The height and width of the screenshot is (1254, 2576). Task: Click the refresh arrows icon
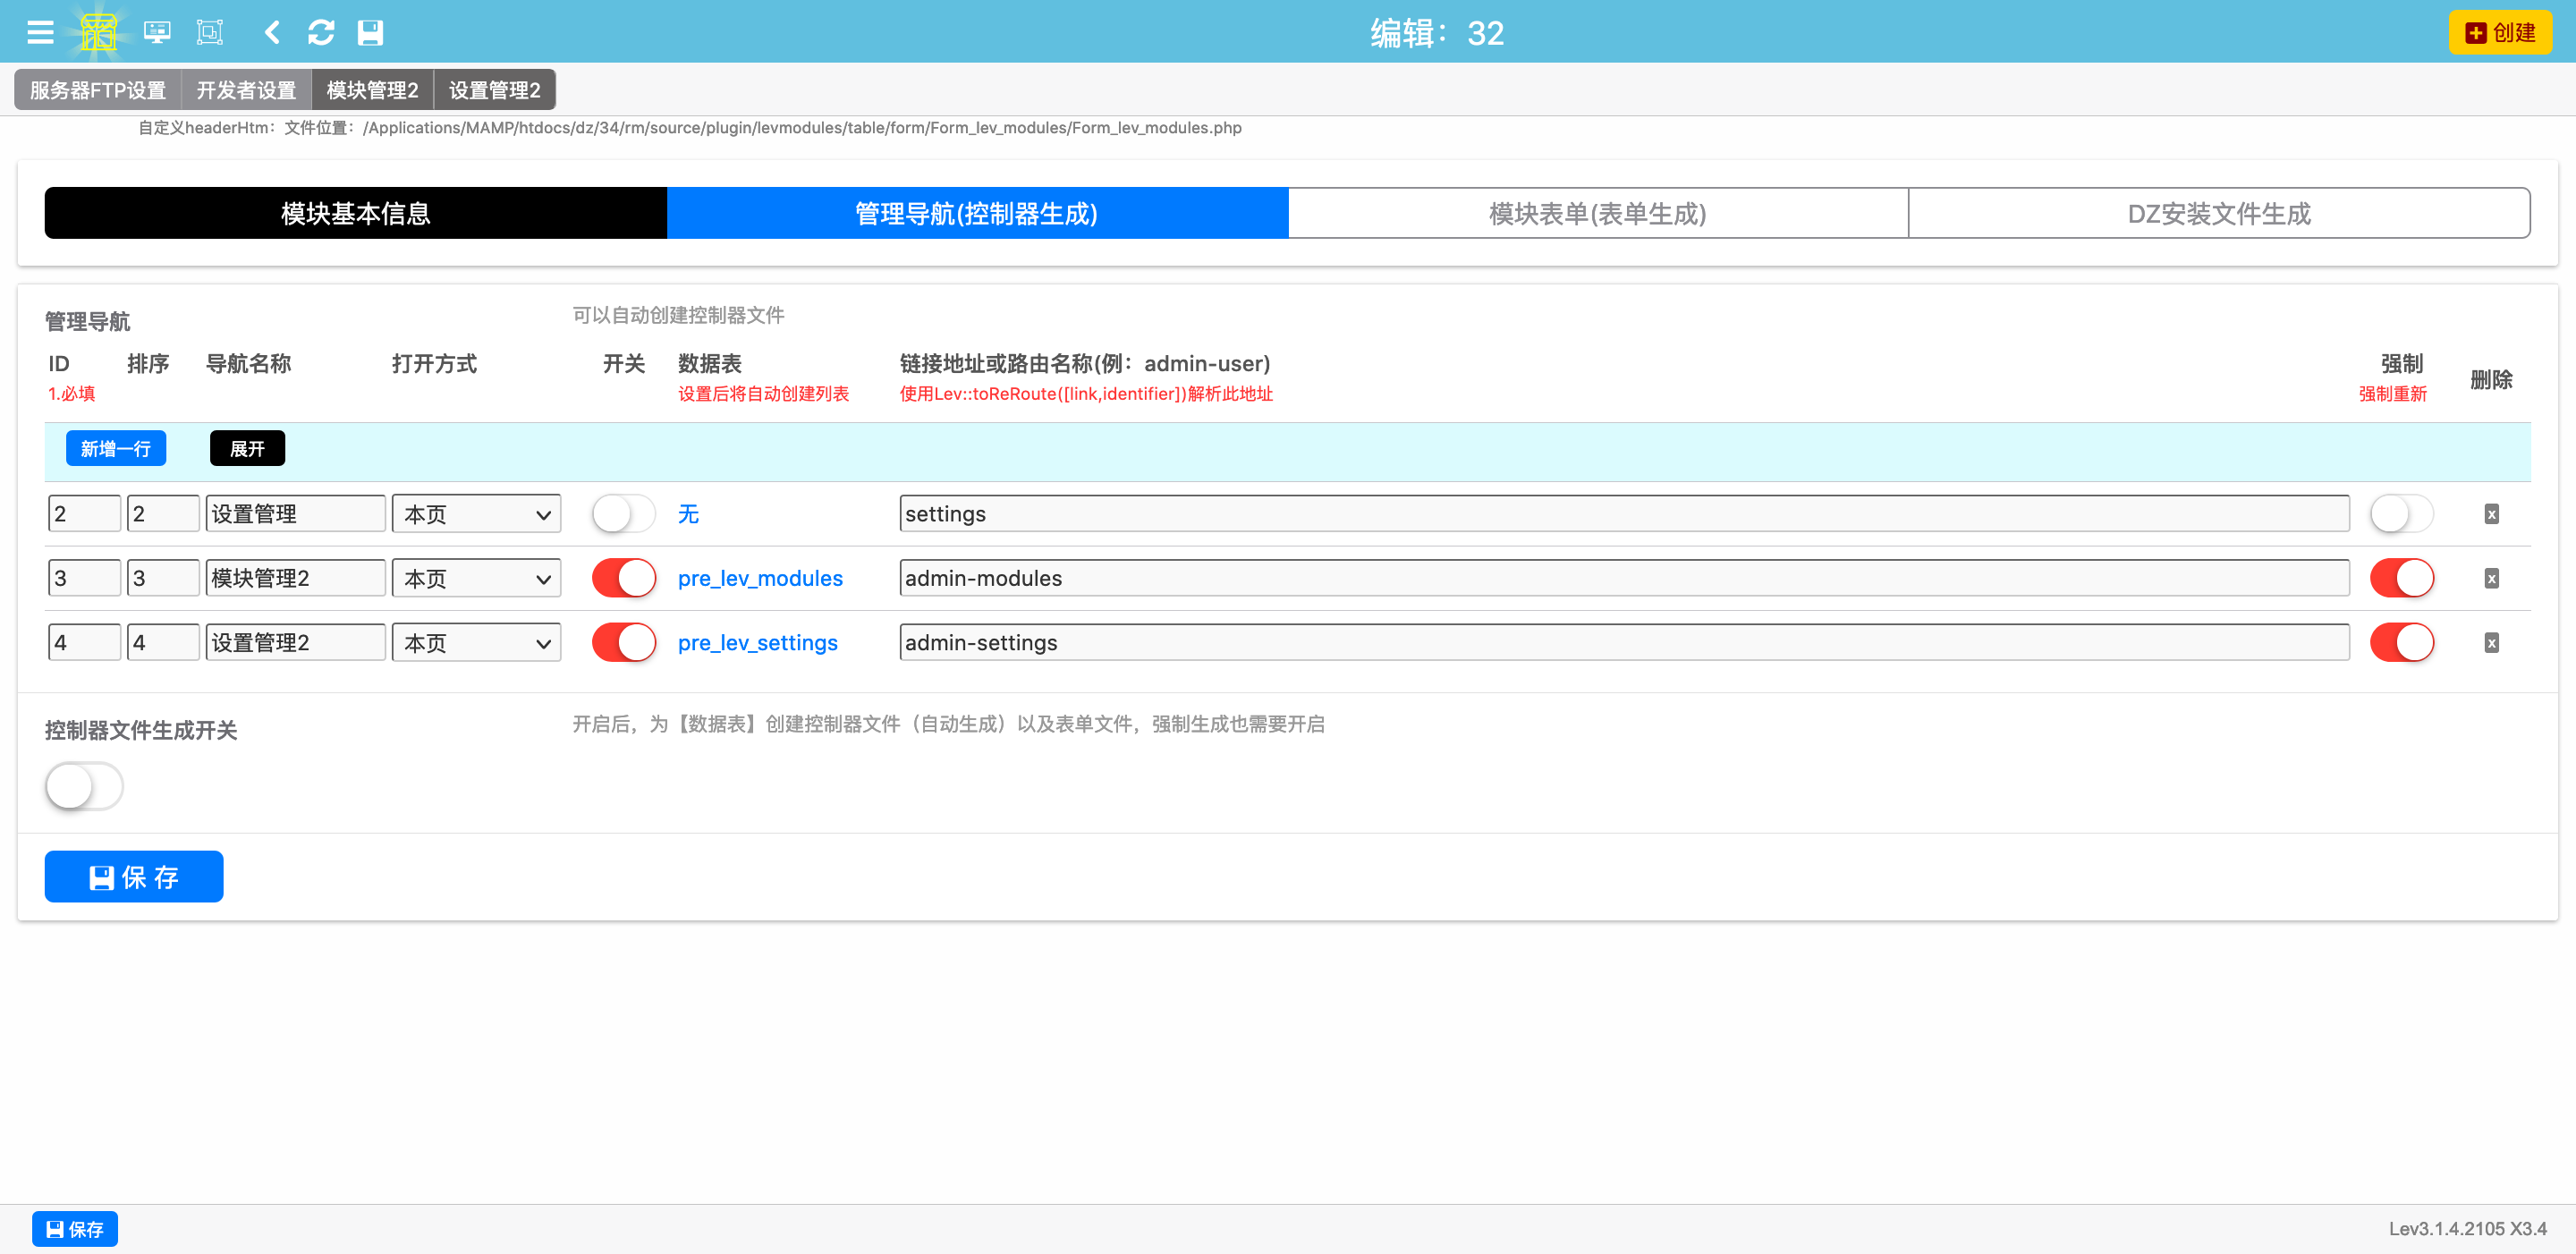[321, 33]
